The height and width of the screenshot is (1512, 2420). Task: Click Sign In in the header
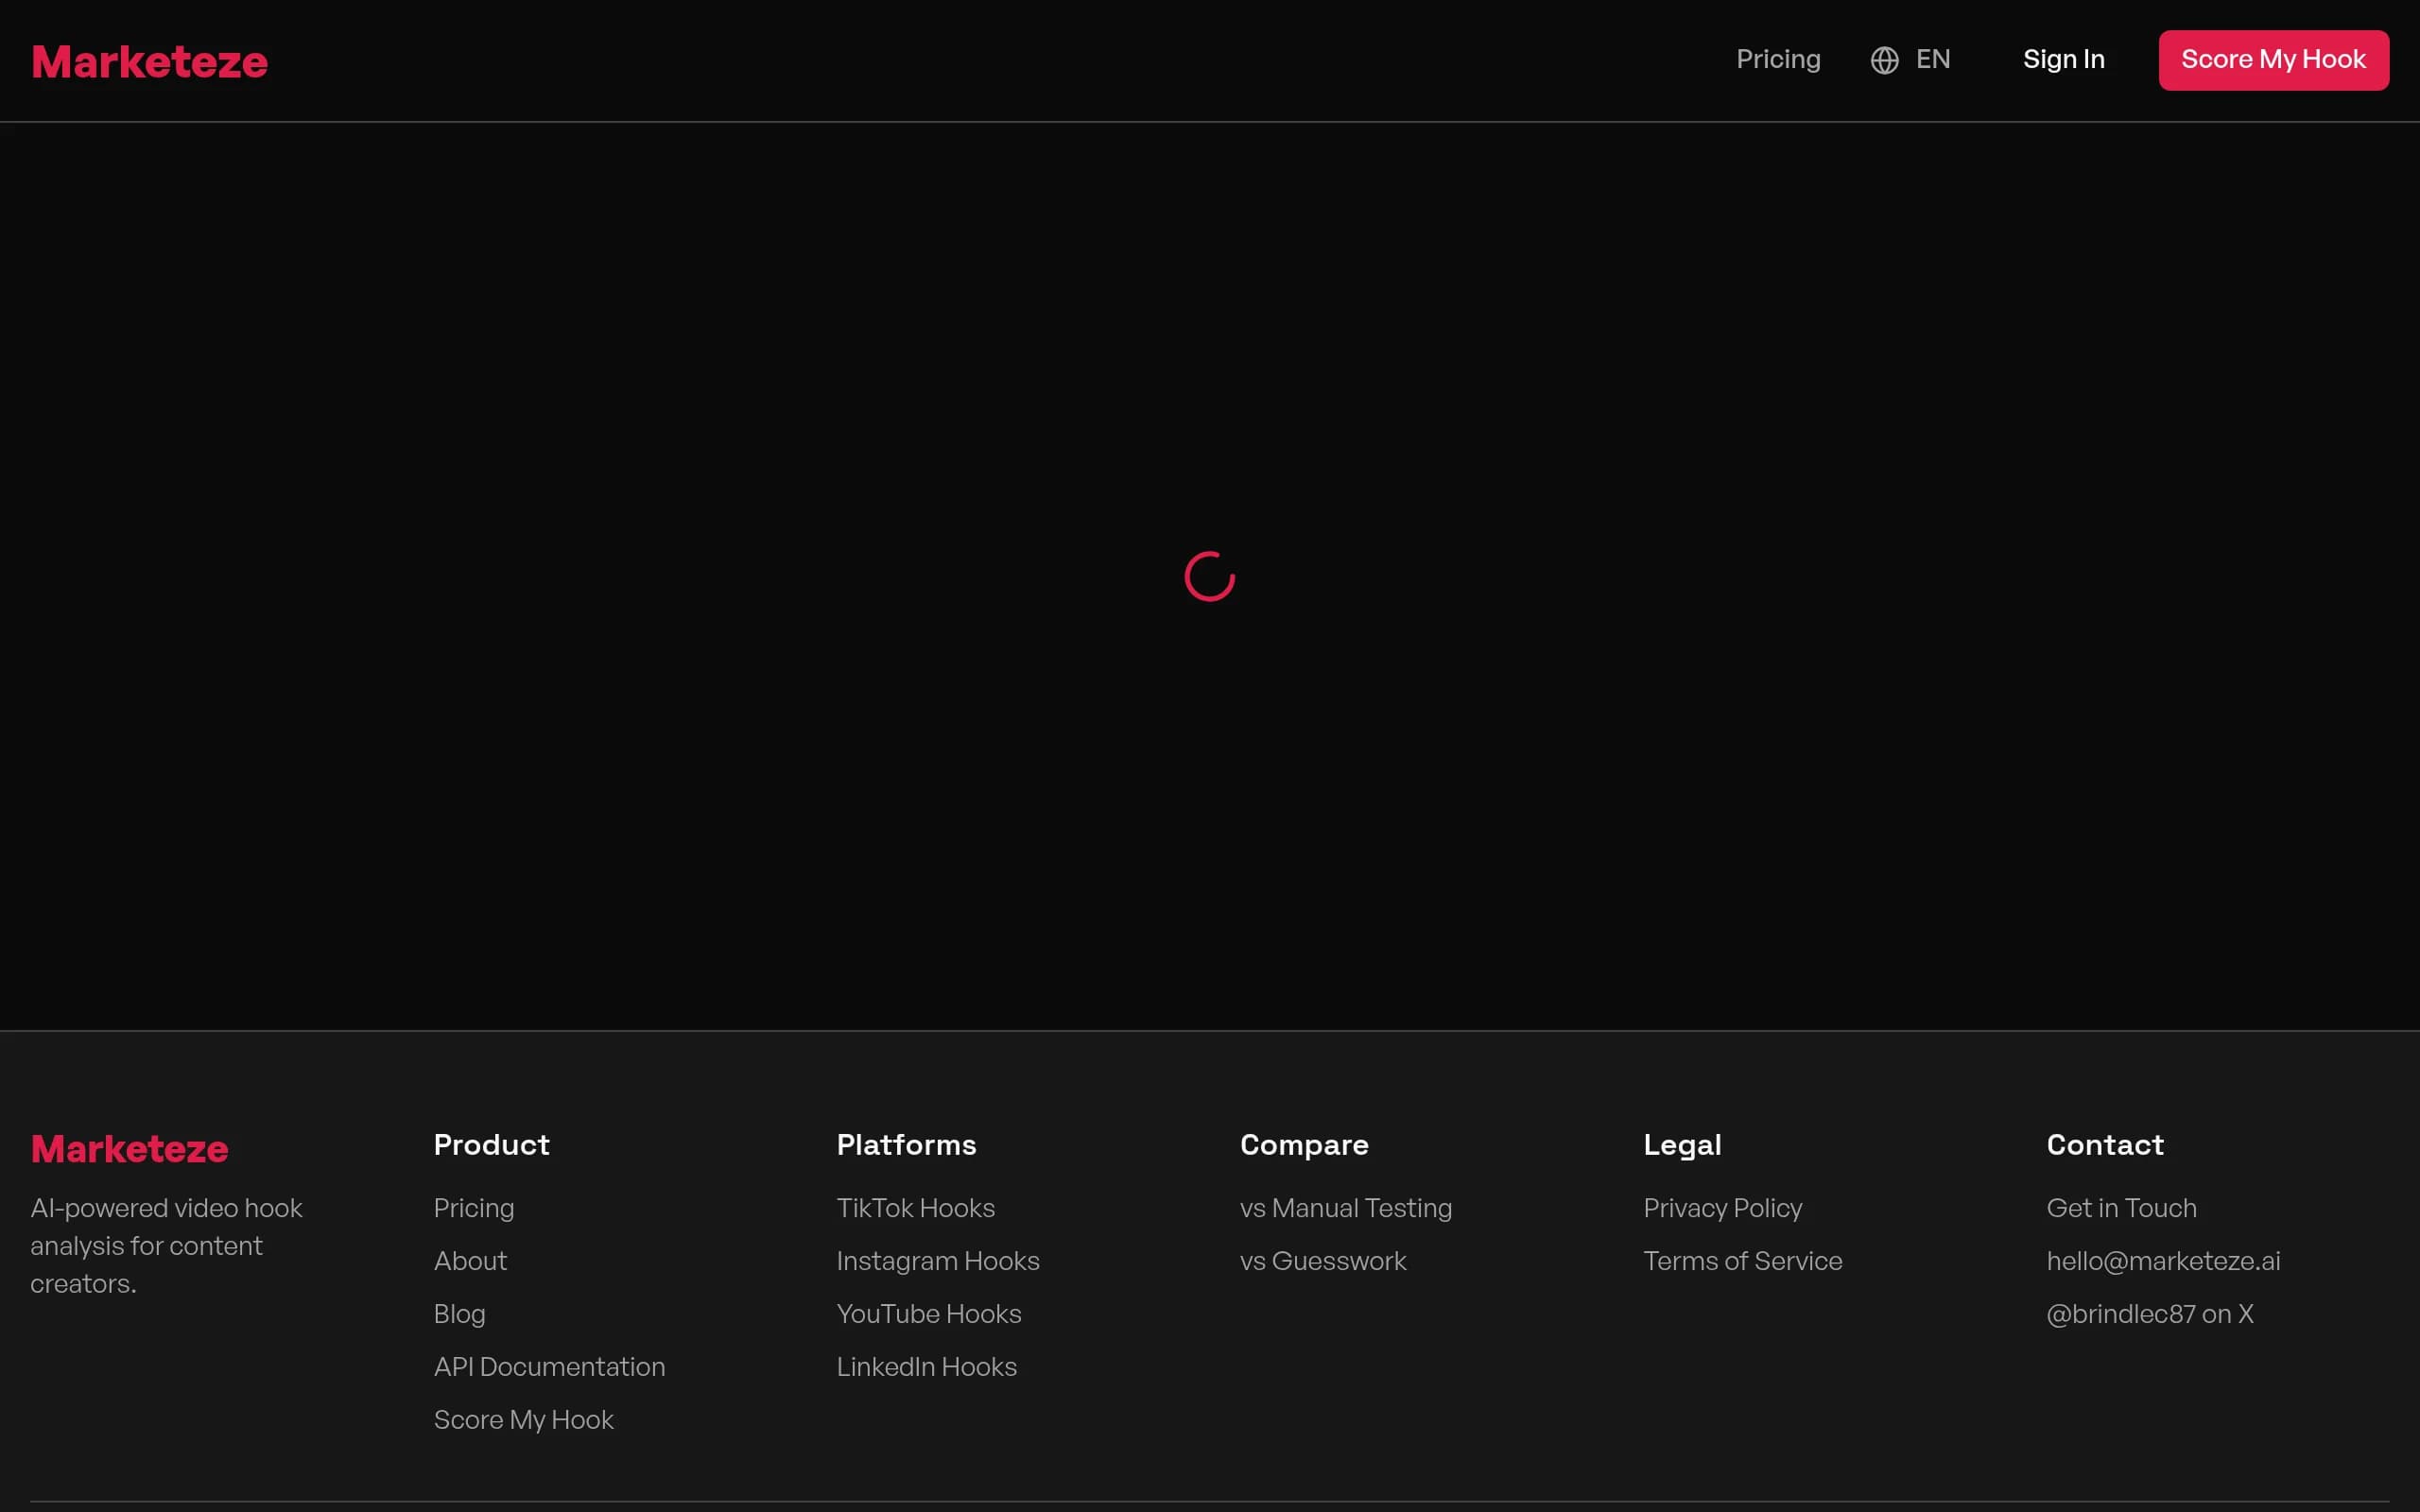click(x=2064, y=60)
